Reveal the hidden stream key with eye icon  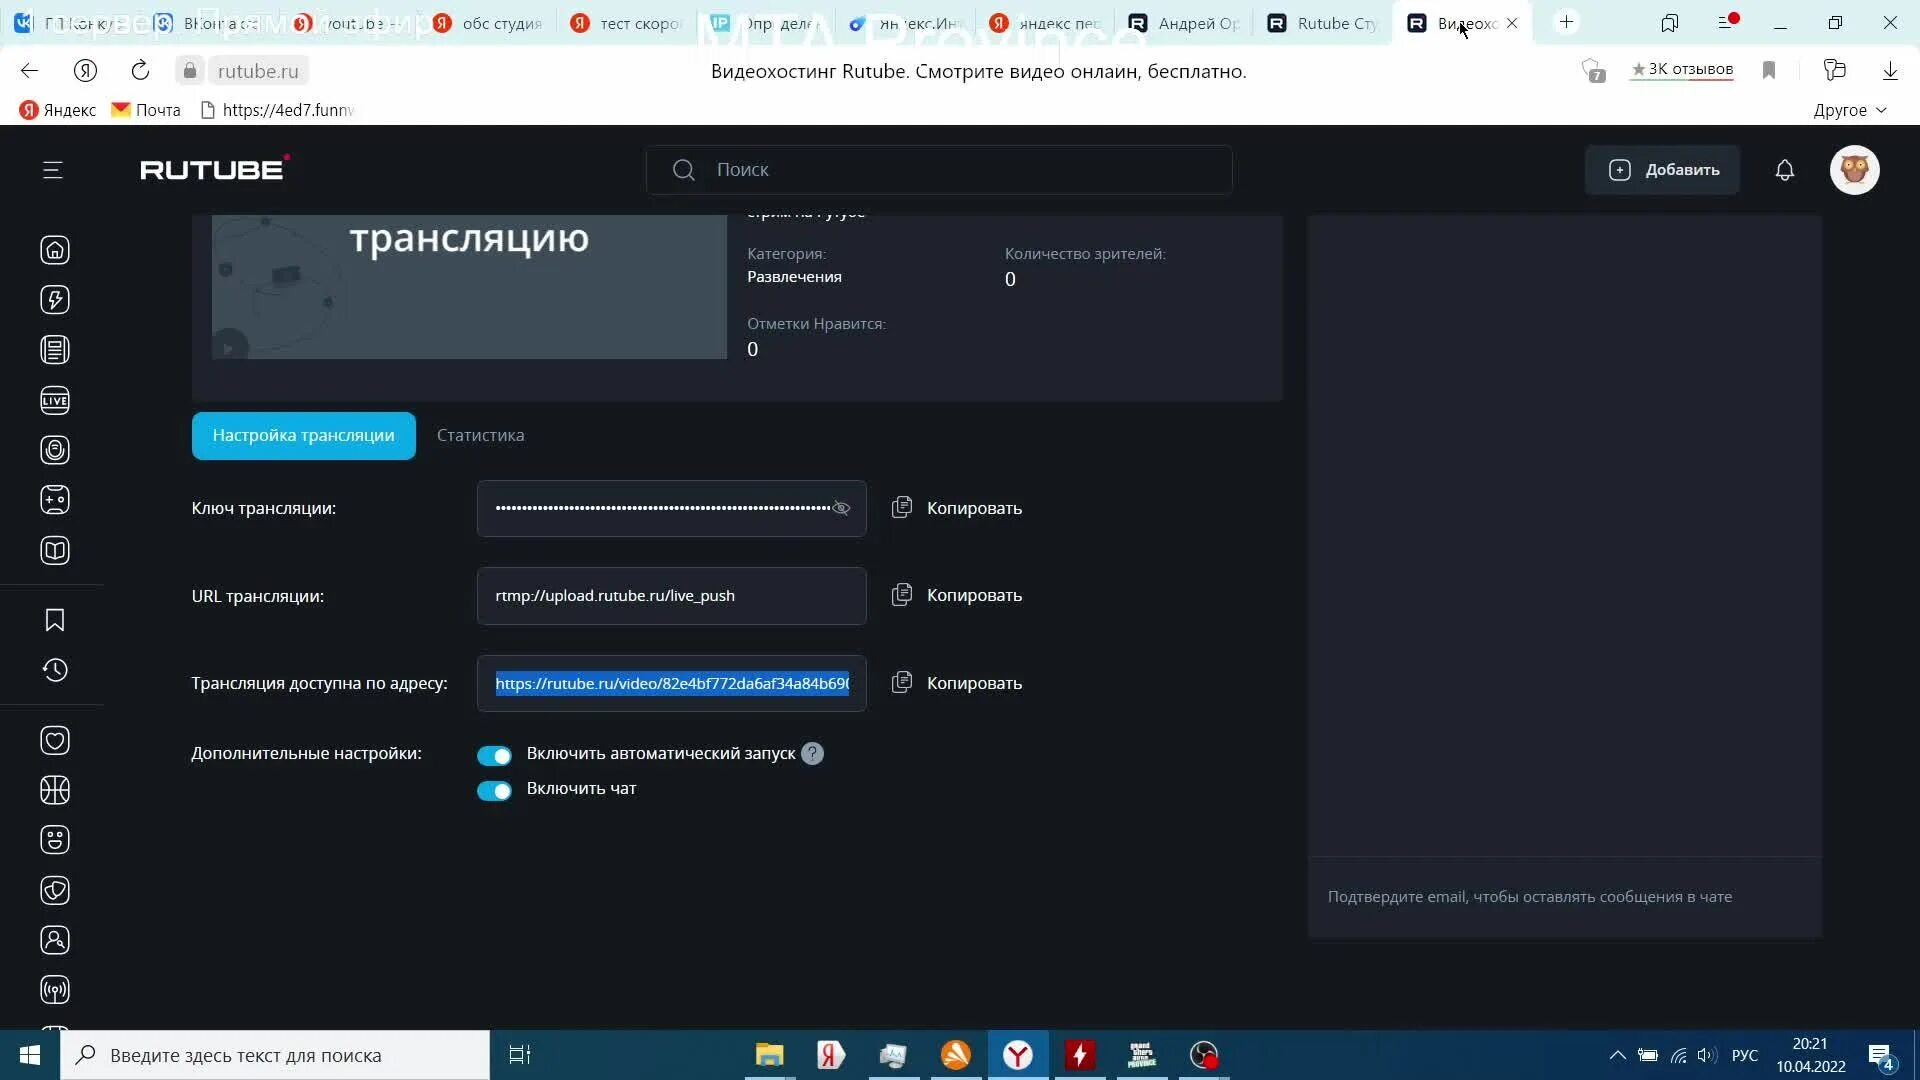(841, 508)
